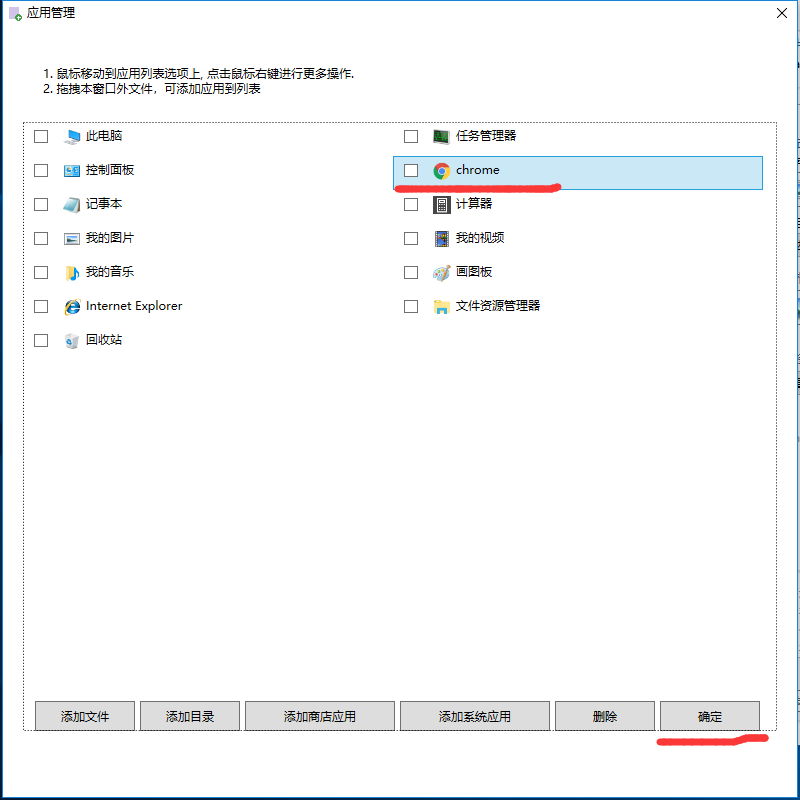Select the 任务管理器 task manager icon
The width and height of the screenshot is (800, 800).
click(x=442, y=136)
